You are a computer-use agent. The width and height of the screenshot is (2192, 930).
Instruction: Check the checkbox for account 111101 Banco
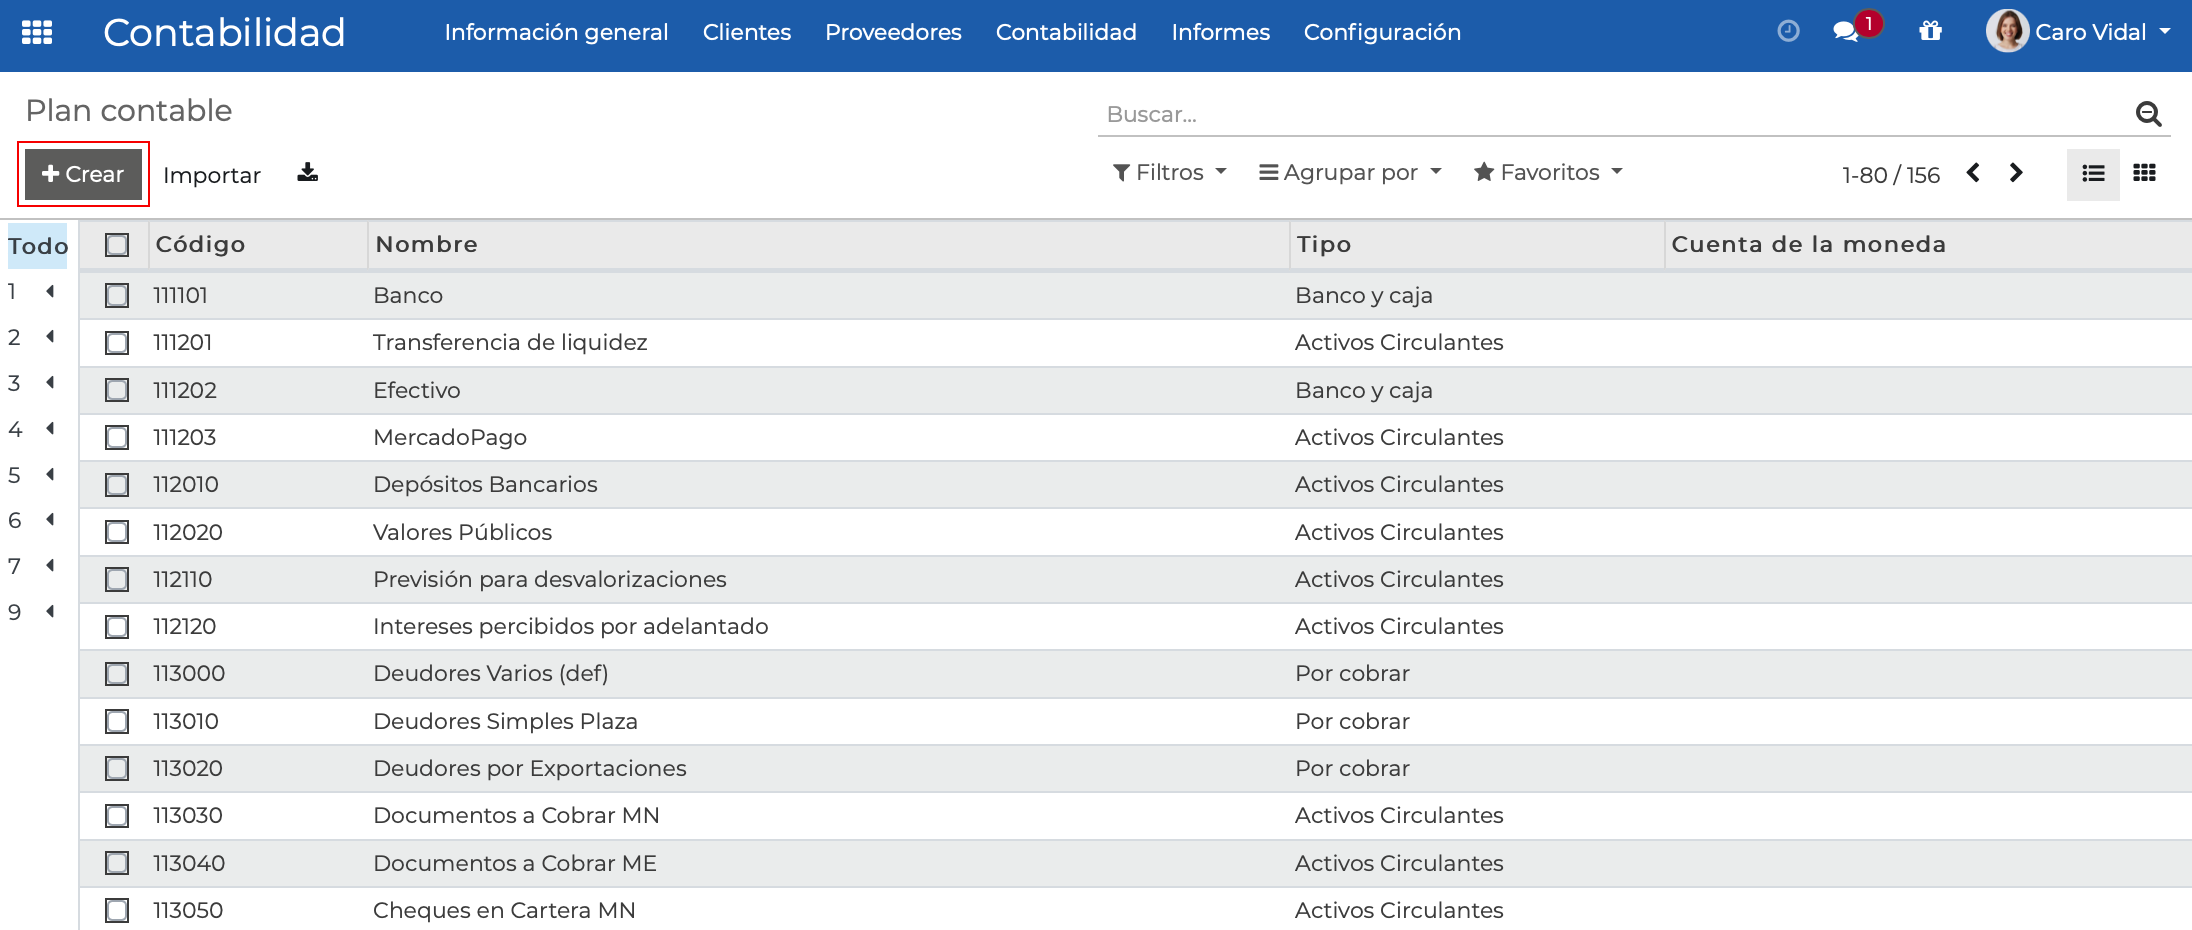(x=117, y=295)
